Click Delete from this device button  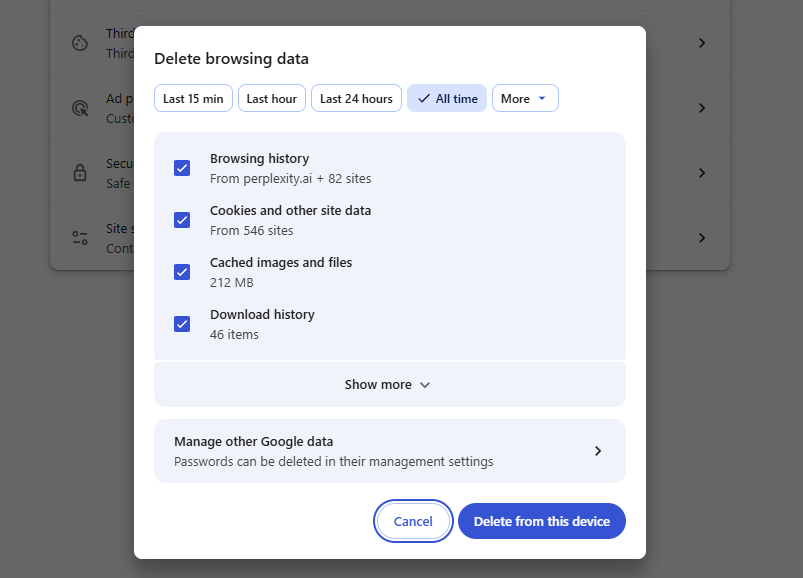click(542, 521)
